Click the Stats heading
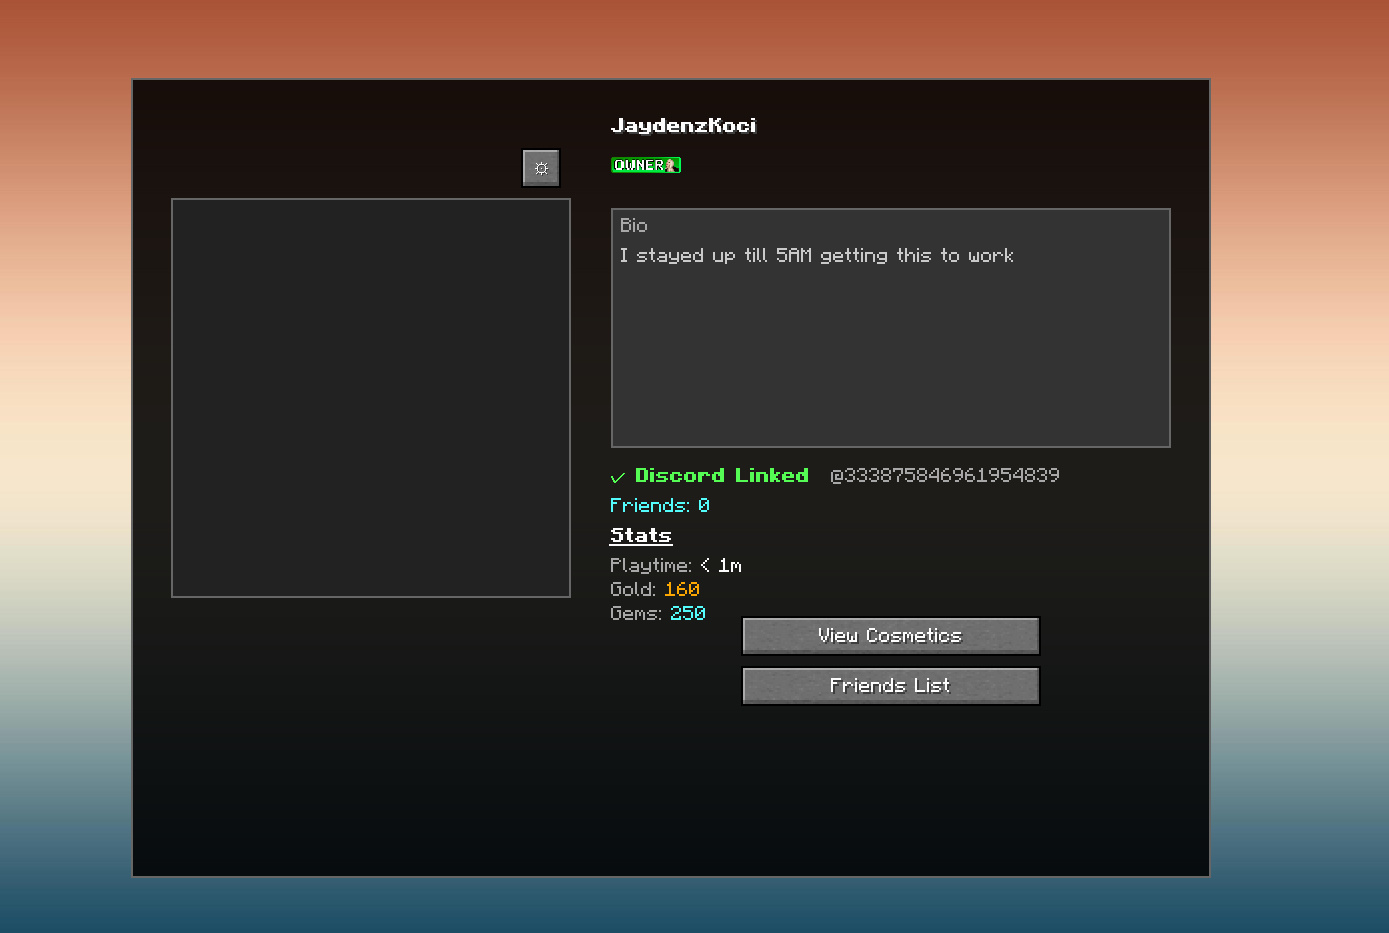 641,536
